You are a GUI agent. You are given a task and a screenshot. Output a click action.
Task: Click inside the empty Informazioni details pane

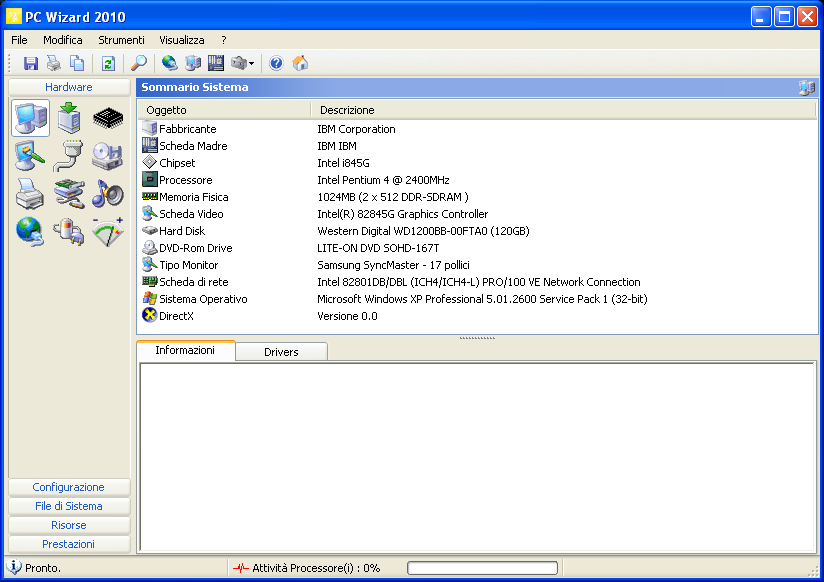coord(478,456)
